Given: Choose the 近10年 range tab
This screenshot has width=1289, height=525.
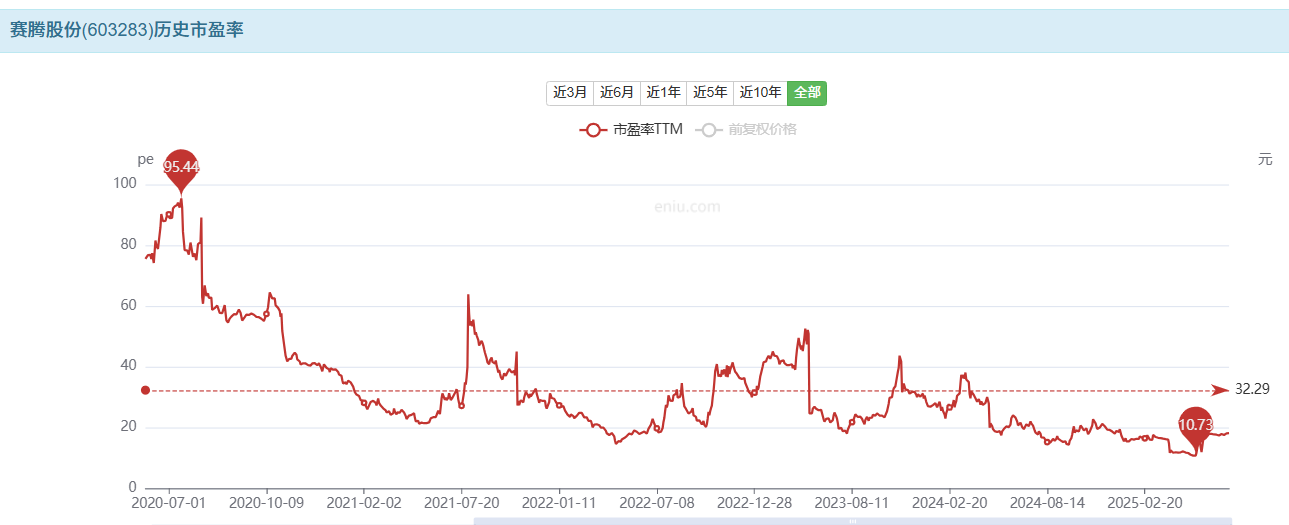Looking at the screenshot, I should (760, 93).
